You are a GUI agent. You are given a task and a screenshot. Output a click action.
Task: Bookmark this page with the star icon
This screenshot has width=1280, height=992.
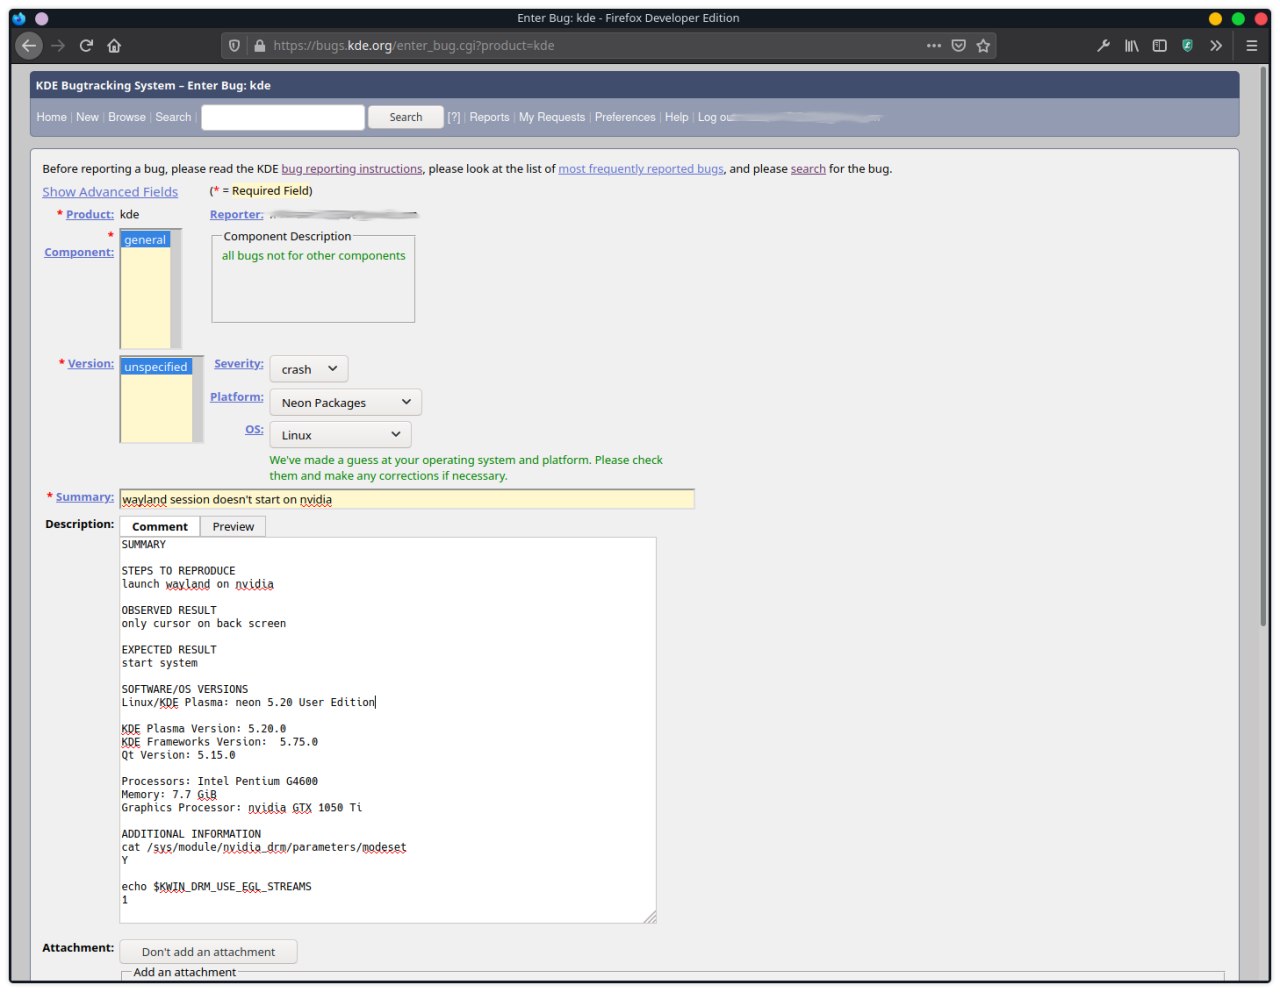(x=983, y=45)
